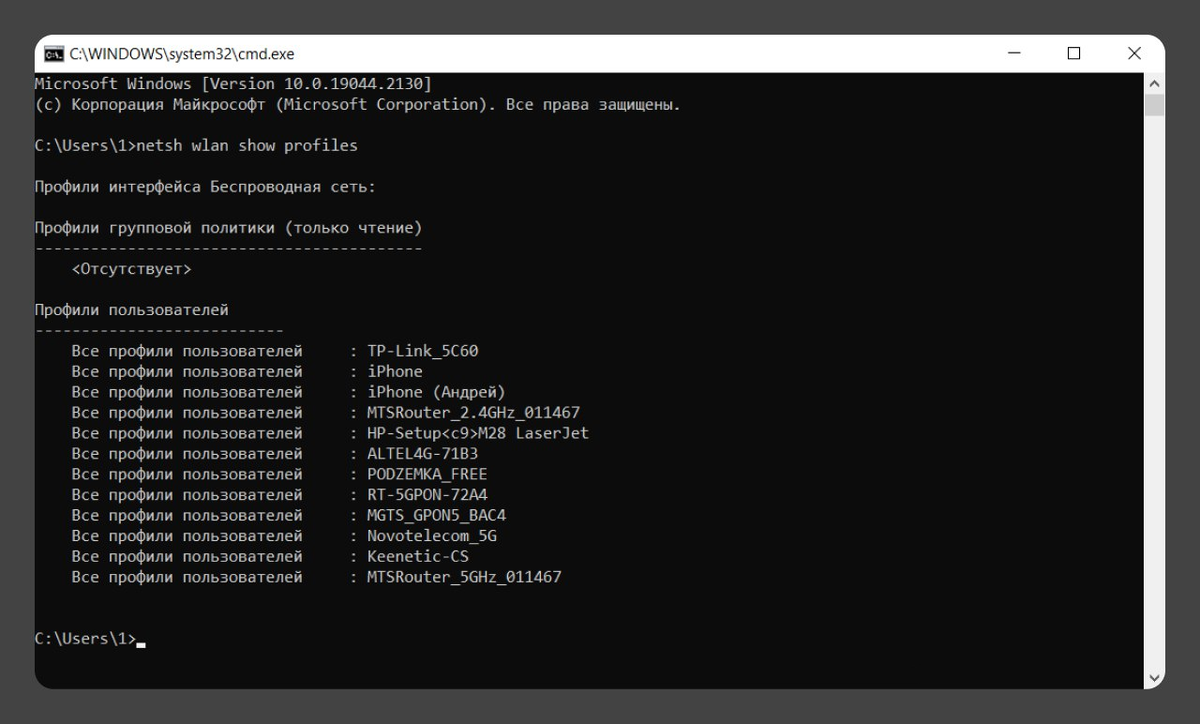This screenshot has height=724, width=1200.
Task: Click the scrollbar up arrow
Action: point(1154,83)
